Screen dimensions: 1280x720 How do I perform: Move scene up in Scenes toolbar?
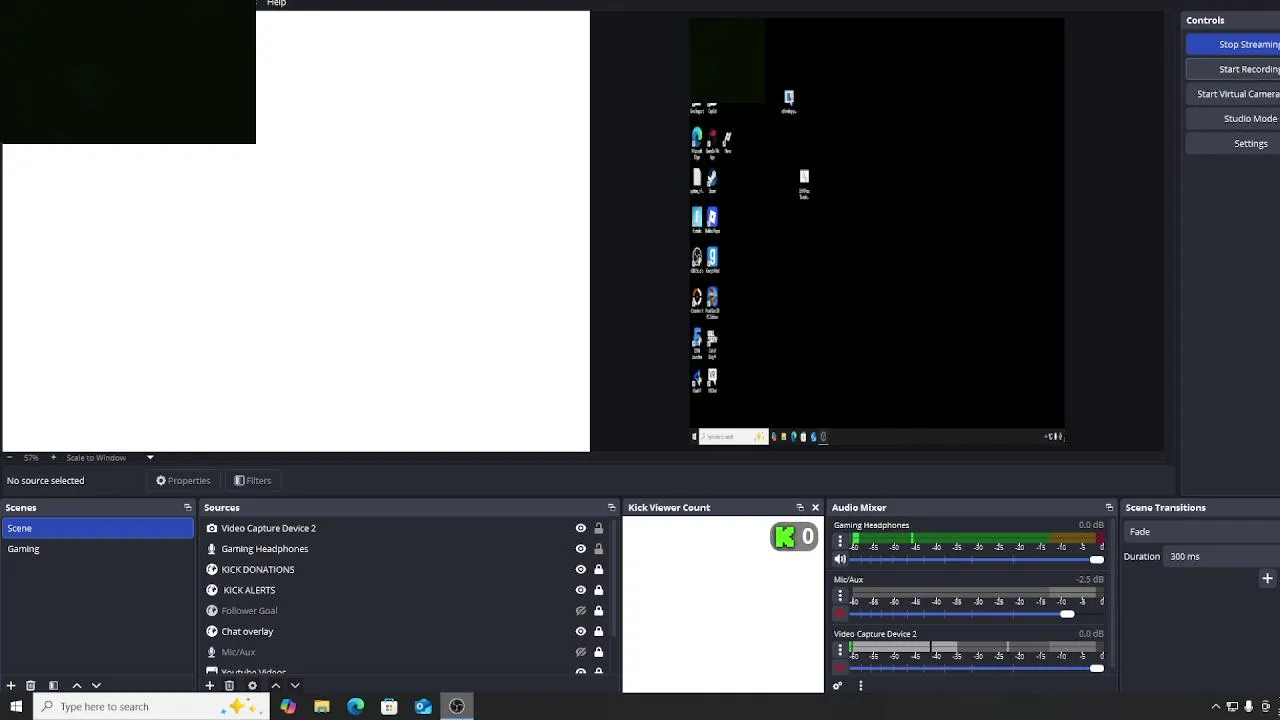tap(76, 686)
